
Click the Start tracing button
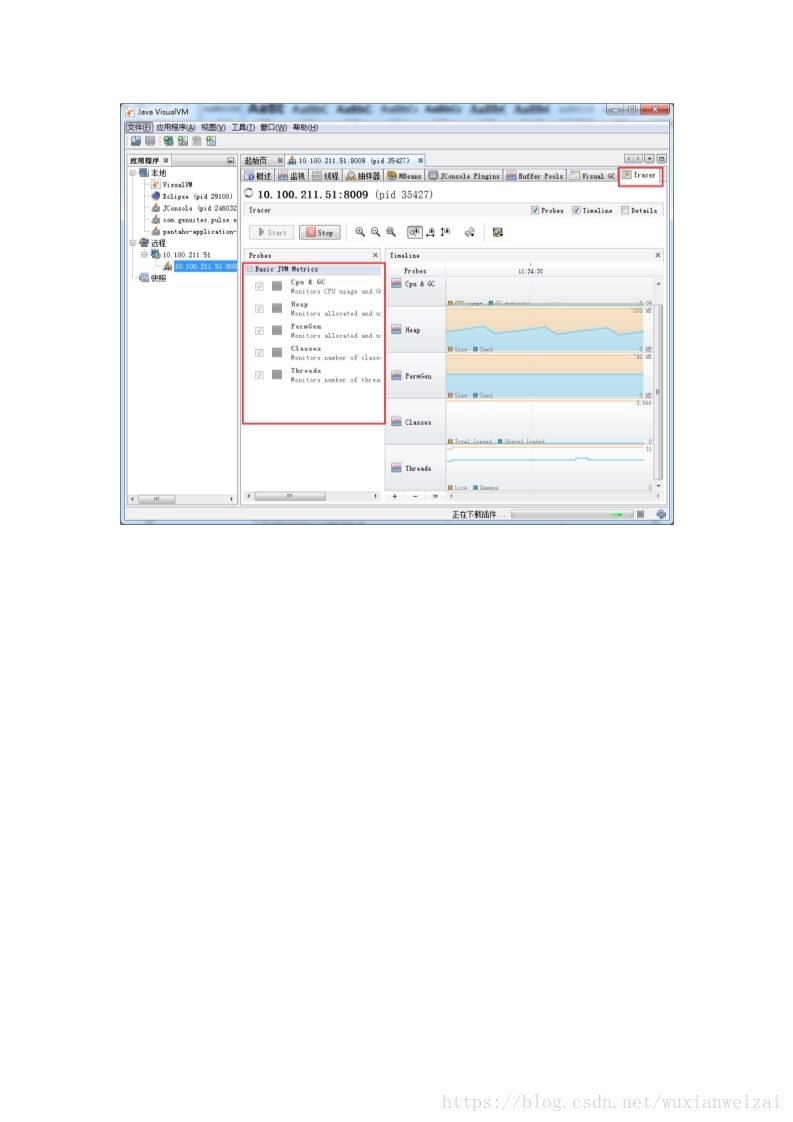point(271,233)
